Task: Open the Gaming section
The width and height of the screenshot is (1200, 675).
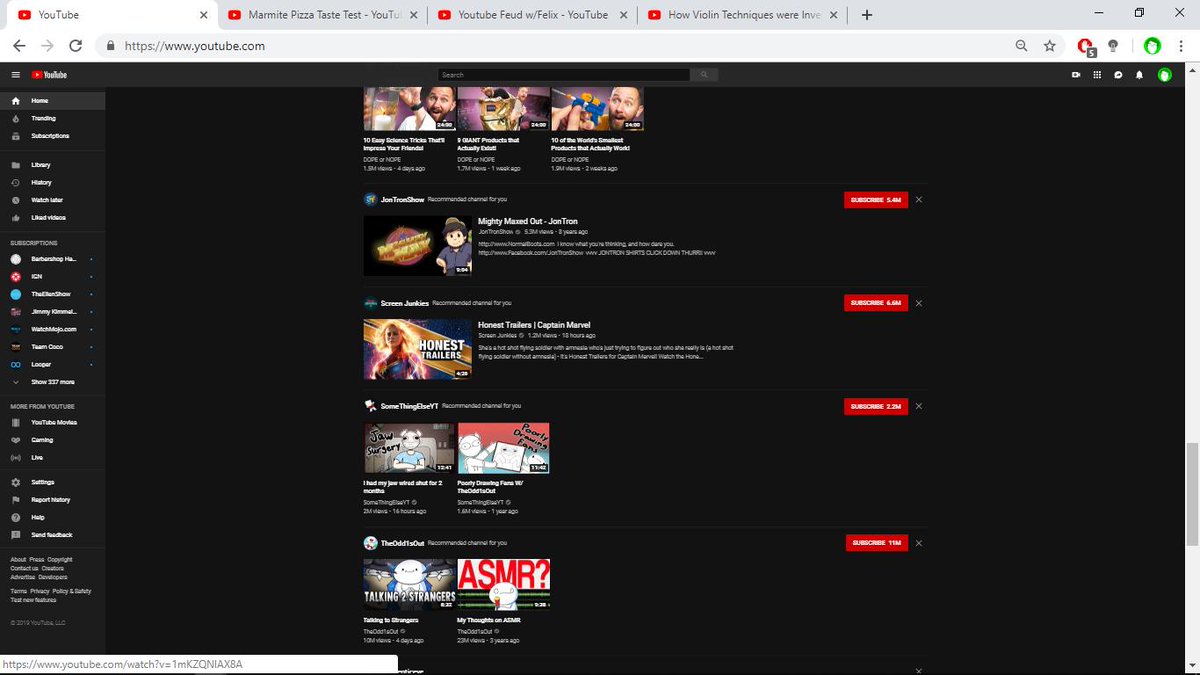Action: tap(52, 440)
